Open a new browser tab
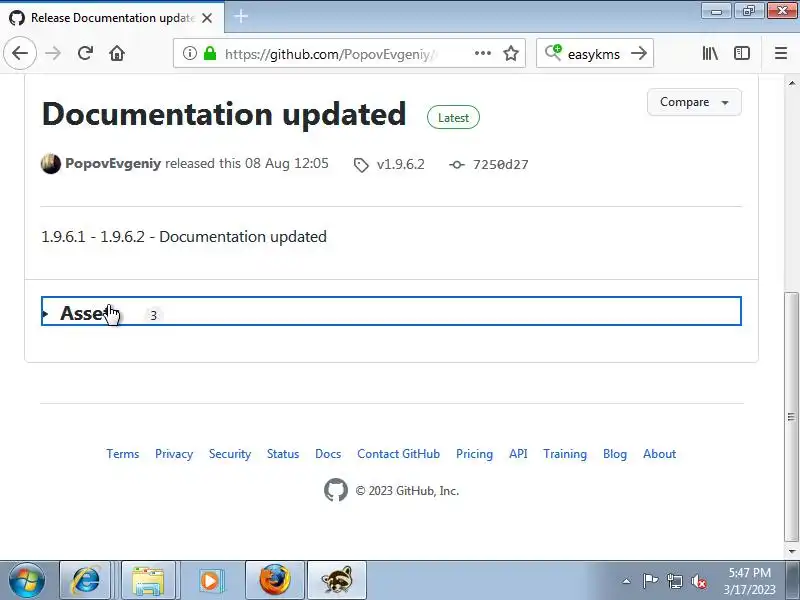This screenshot has width=800, height=600. click(x=241, y=16)
